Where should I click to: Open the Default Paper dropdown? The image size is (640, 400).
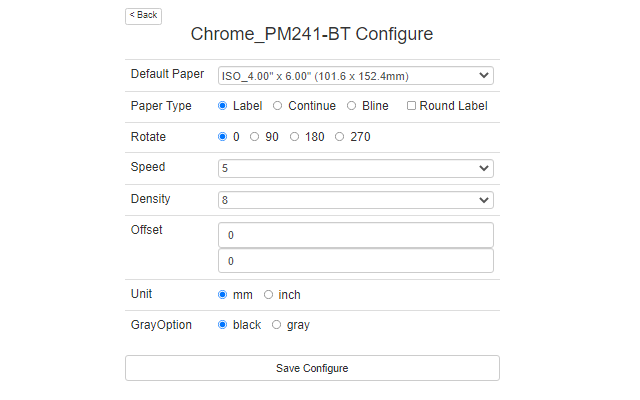(x=355, y=76)
